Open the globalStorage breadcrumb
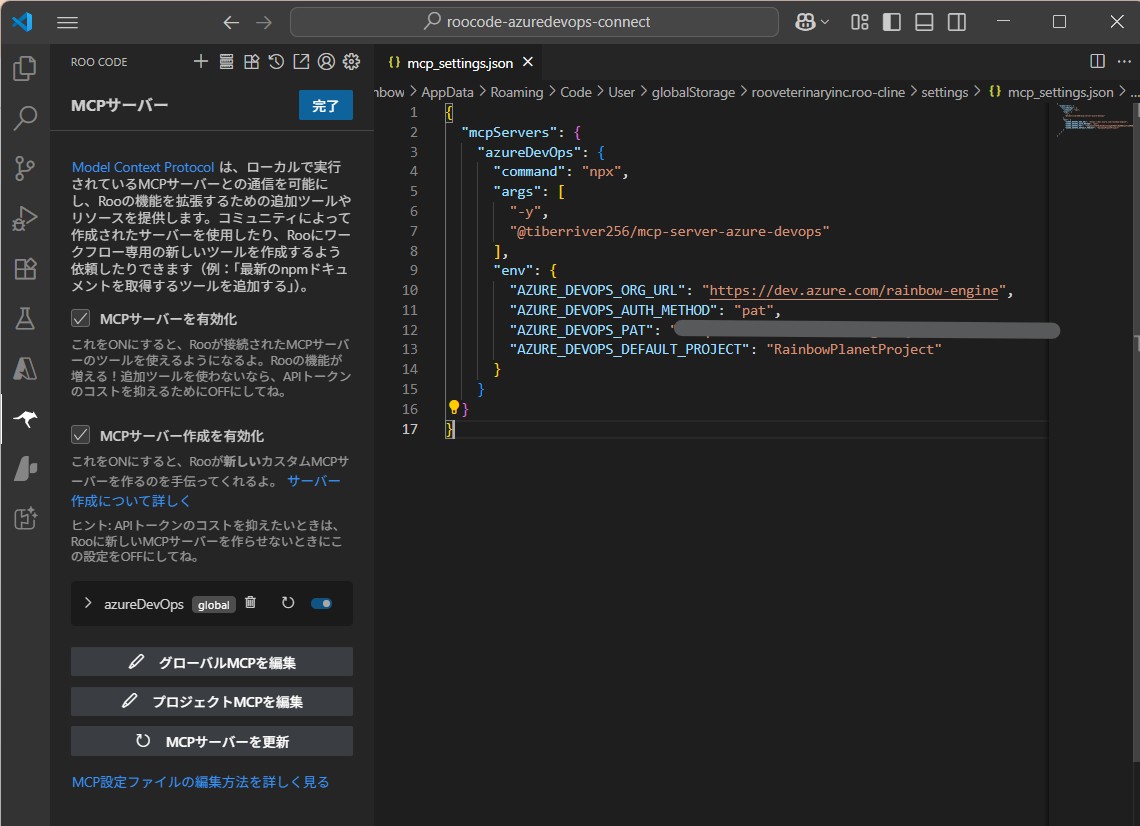 tap(693, 92)
